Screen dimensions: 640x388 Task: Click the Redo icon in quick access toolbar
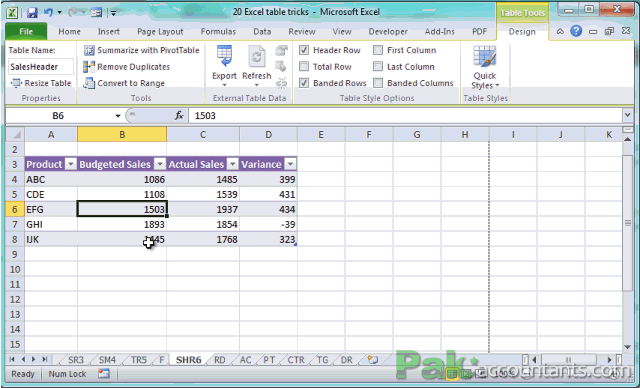(x=73, y=12)
